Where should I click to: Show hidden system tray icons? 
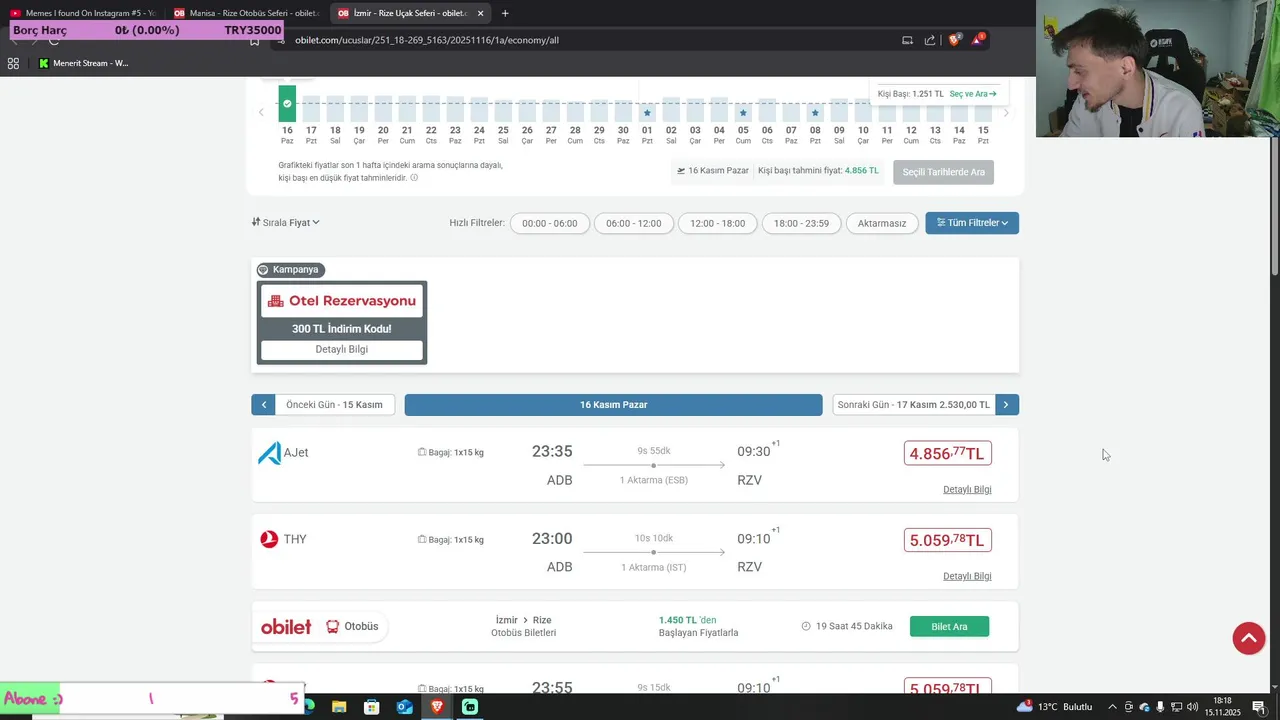pos(1112,707)
